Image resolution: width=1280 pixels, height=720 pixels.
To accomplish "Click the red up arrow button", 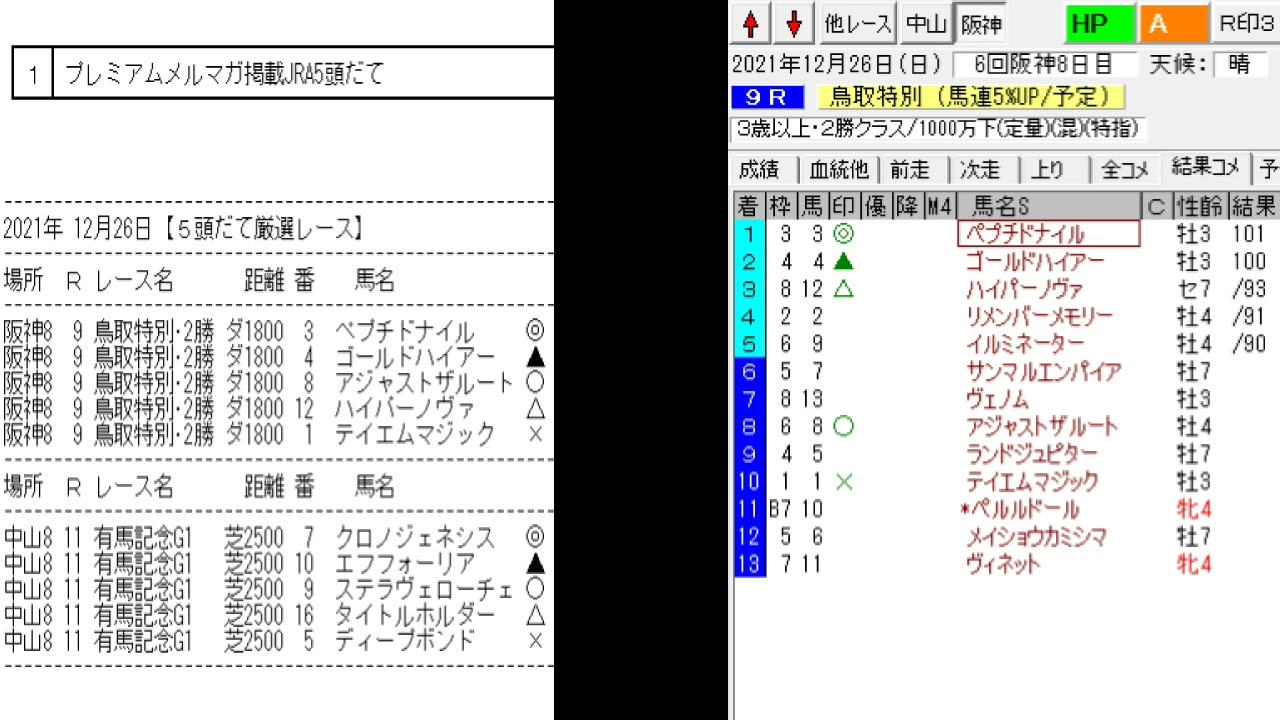I will 751,23.
